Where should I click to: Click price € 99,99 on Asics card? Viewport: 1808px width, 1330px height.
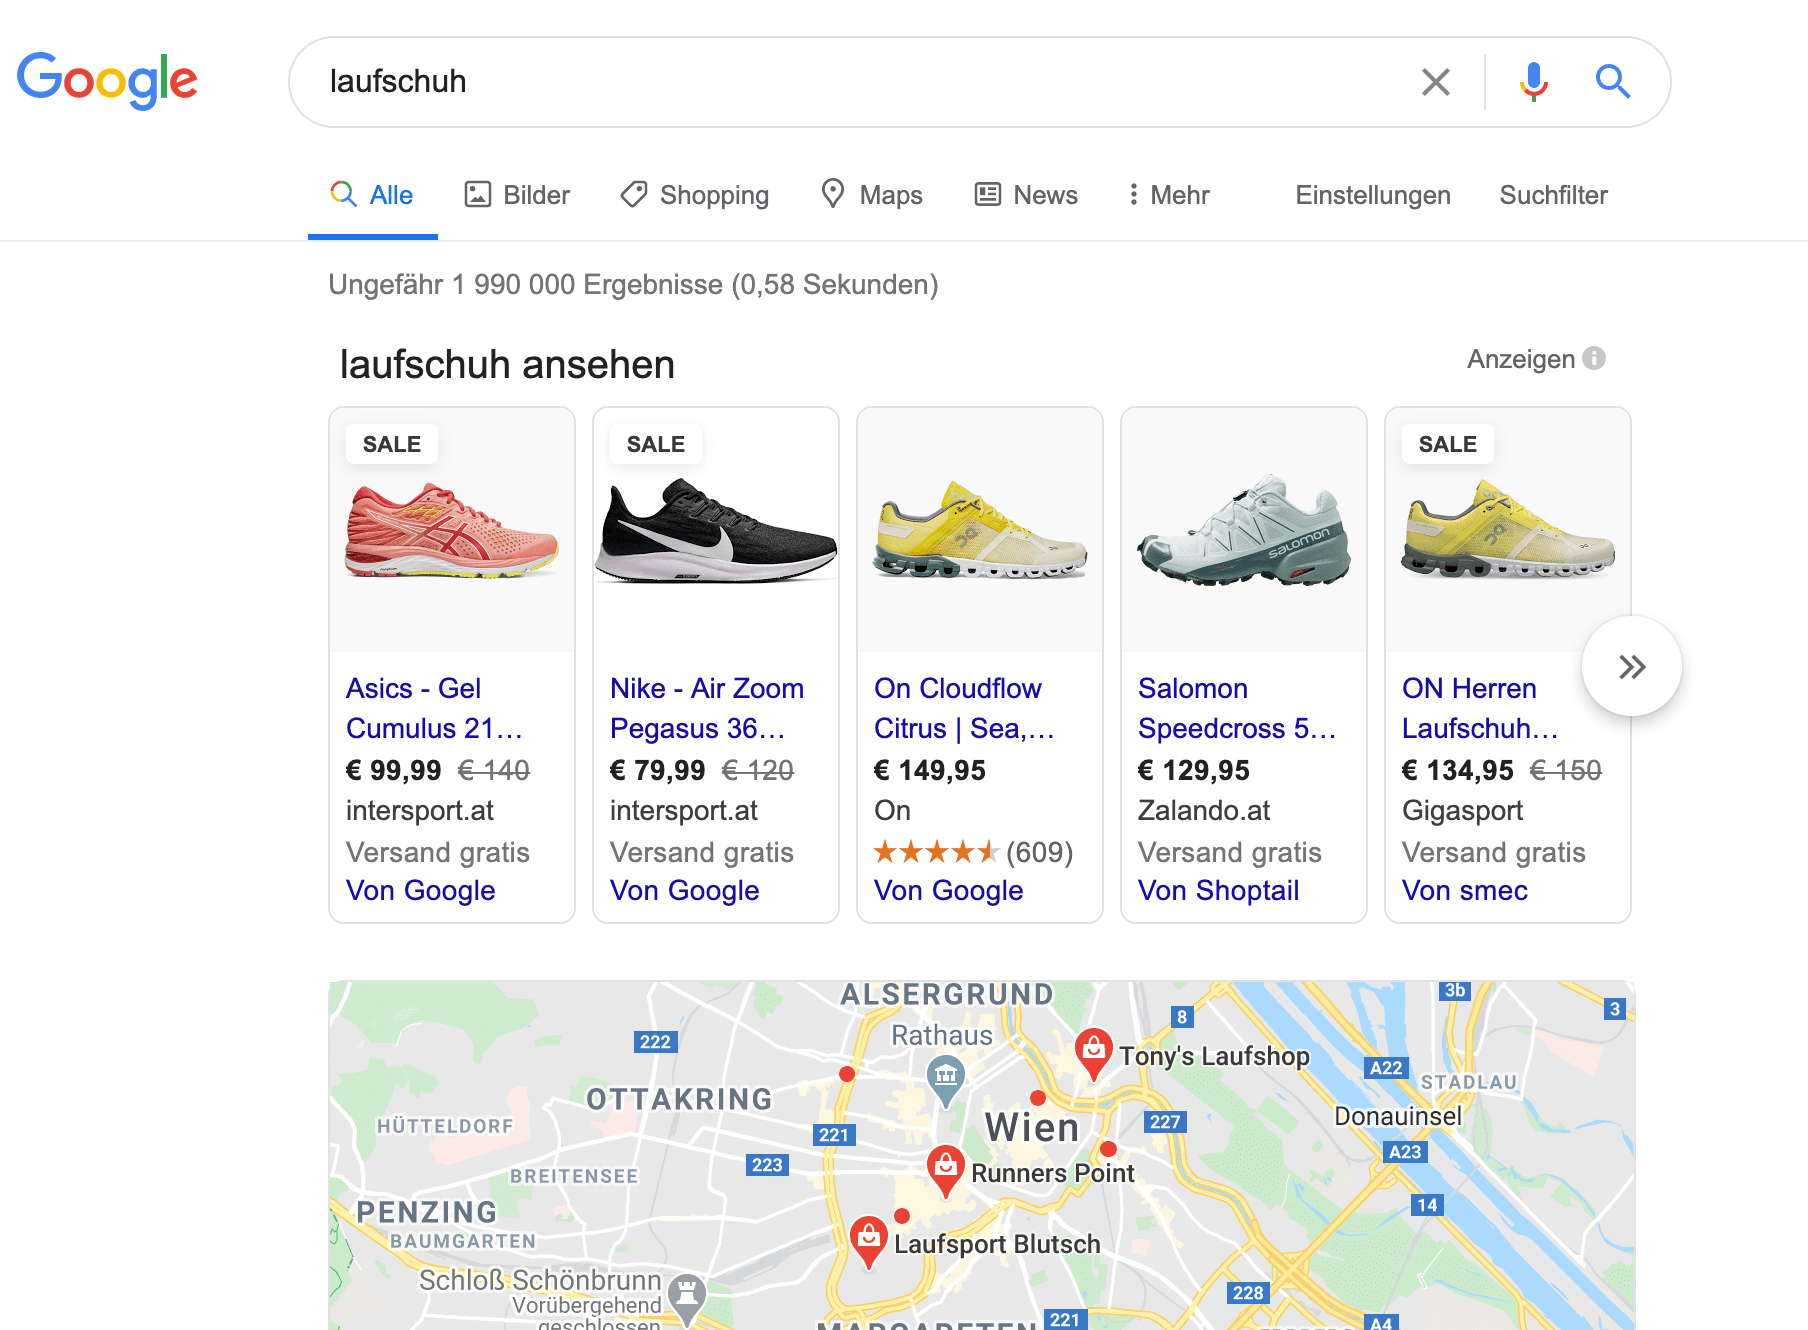[x=393, y=770]
